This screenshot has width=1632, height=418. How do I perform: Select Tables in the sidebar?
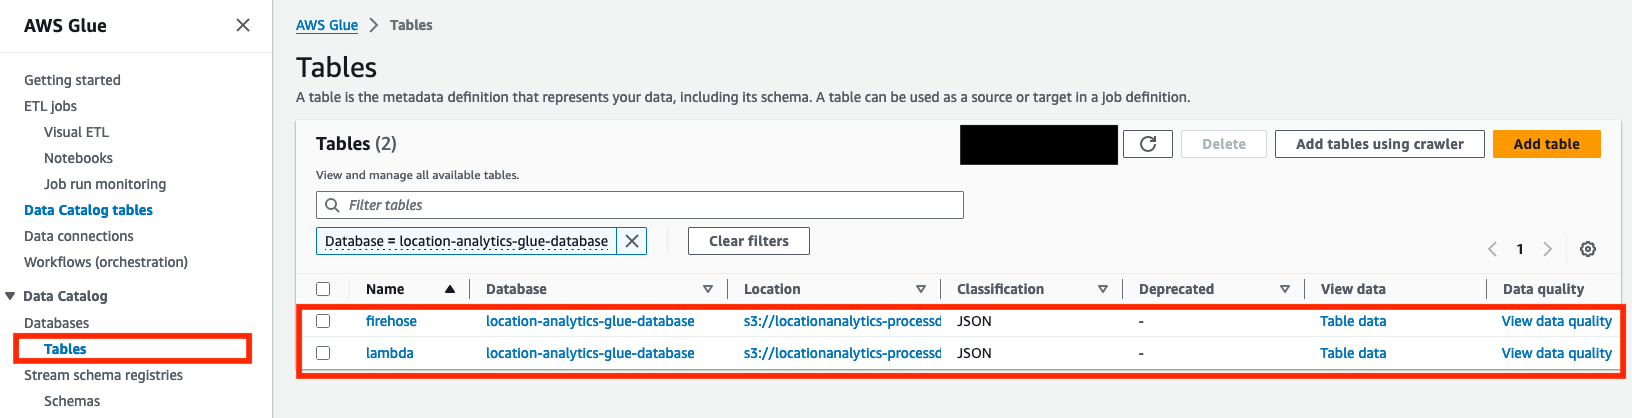[65, 349]
